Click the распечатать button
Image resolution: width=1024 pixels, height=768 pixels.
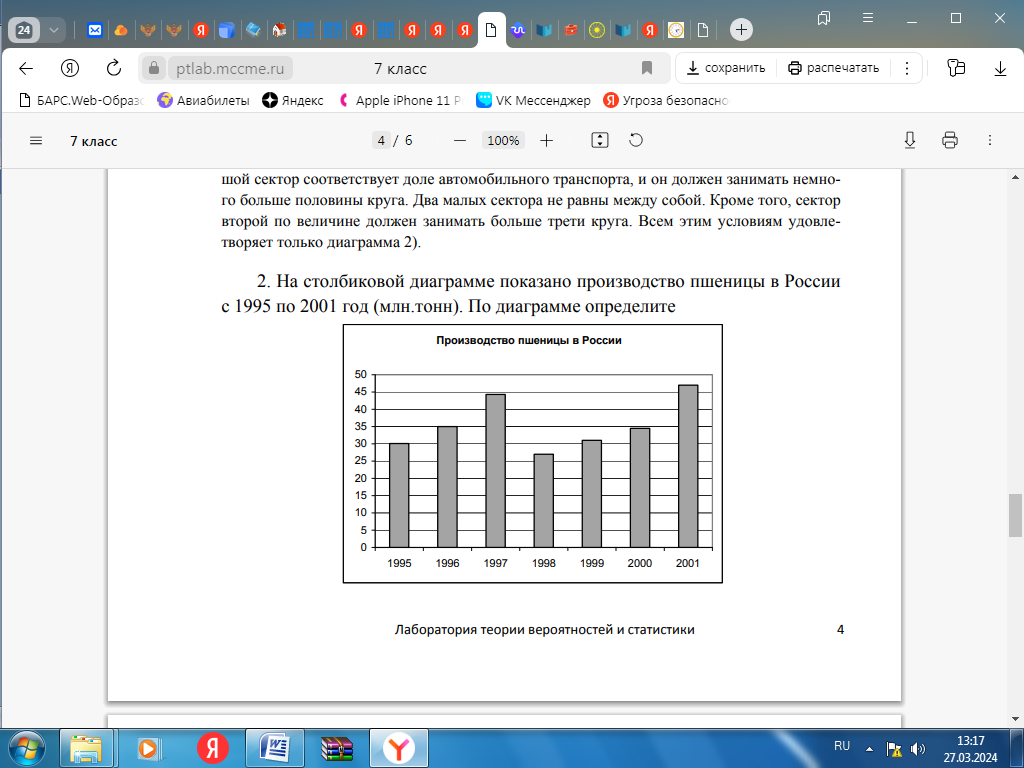833,68
